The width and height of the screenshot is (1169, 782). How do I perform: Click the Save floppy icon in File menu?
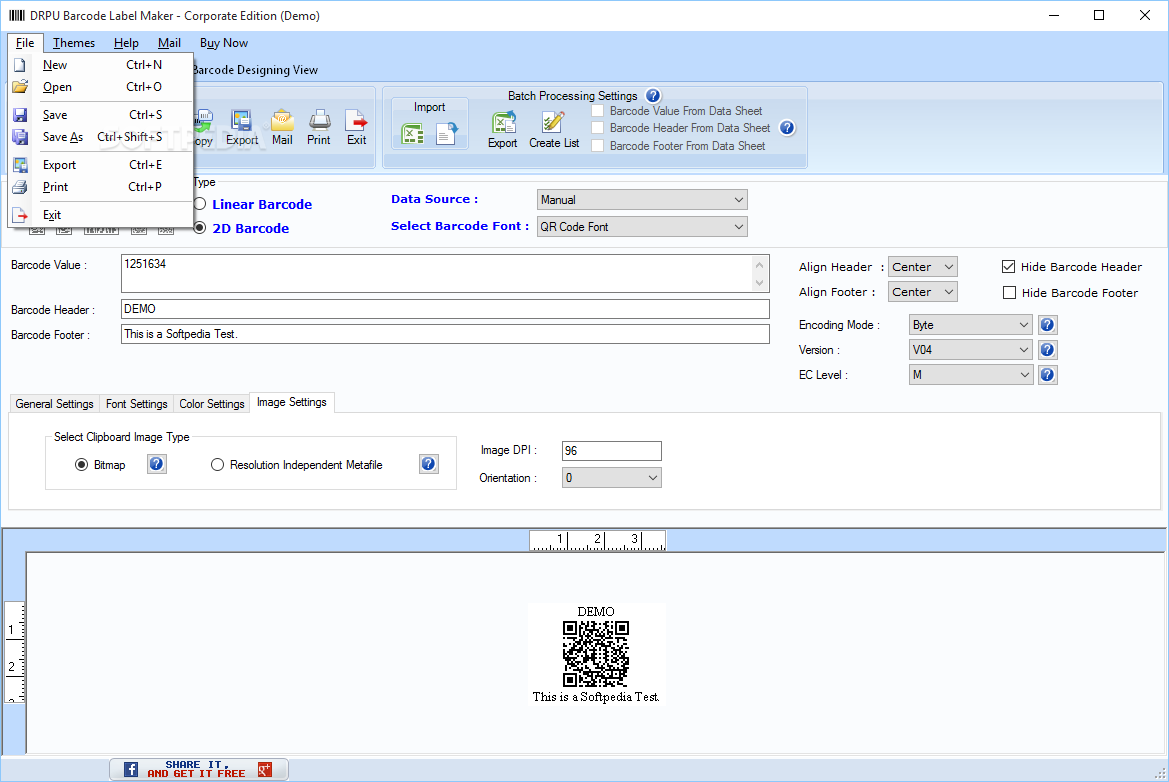20,115
